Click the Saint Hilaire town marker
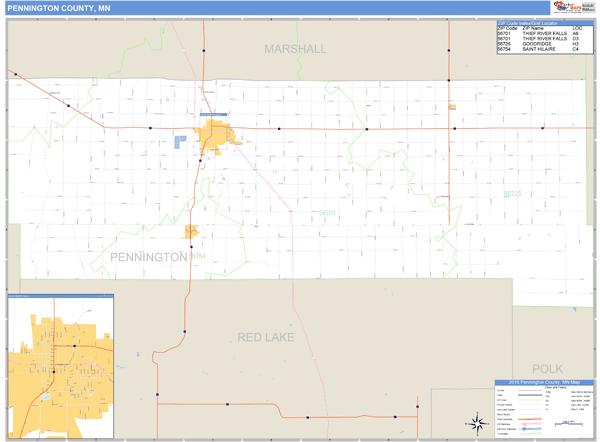 click(x=190, y=232)
